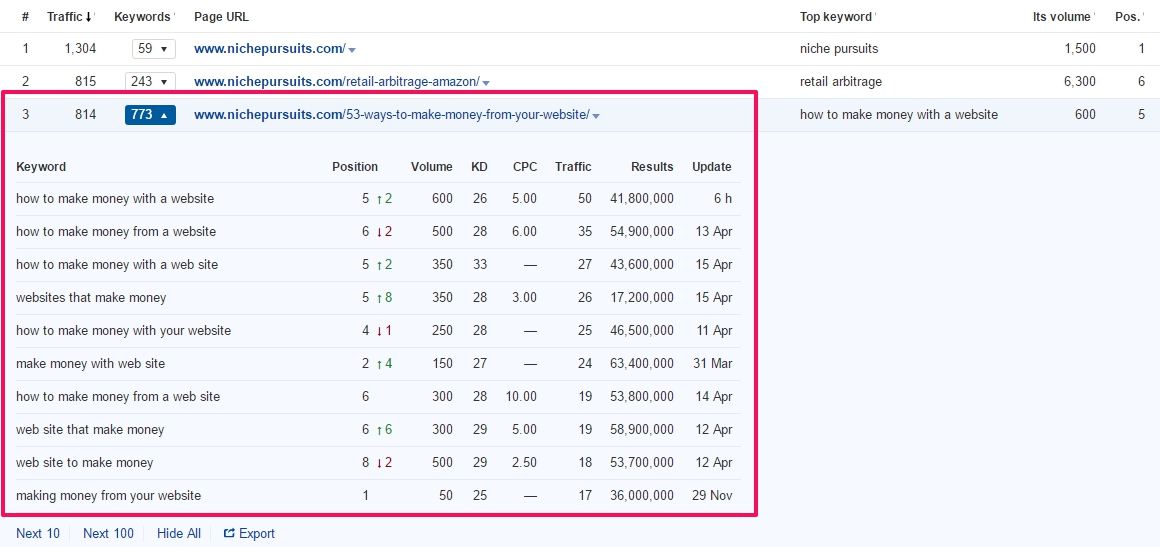Sort table by Traffic column
This screenshot has height=547, width=1160.
pyautogui.click(x=70, y=16)
